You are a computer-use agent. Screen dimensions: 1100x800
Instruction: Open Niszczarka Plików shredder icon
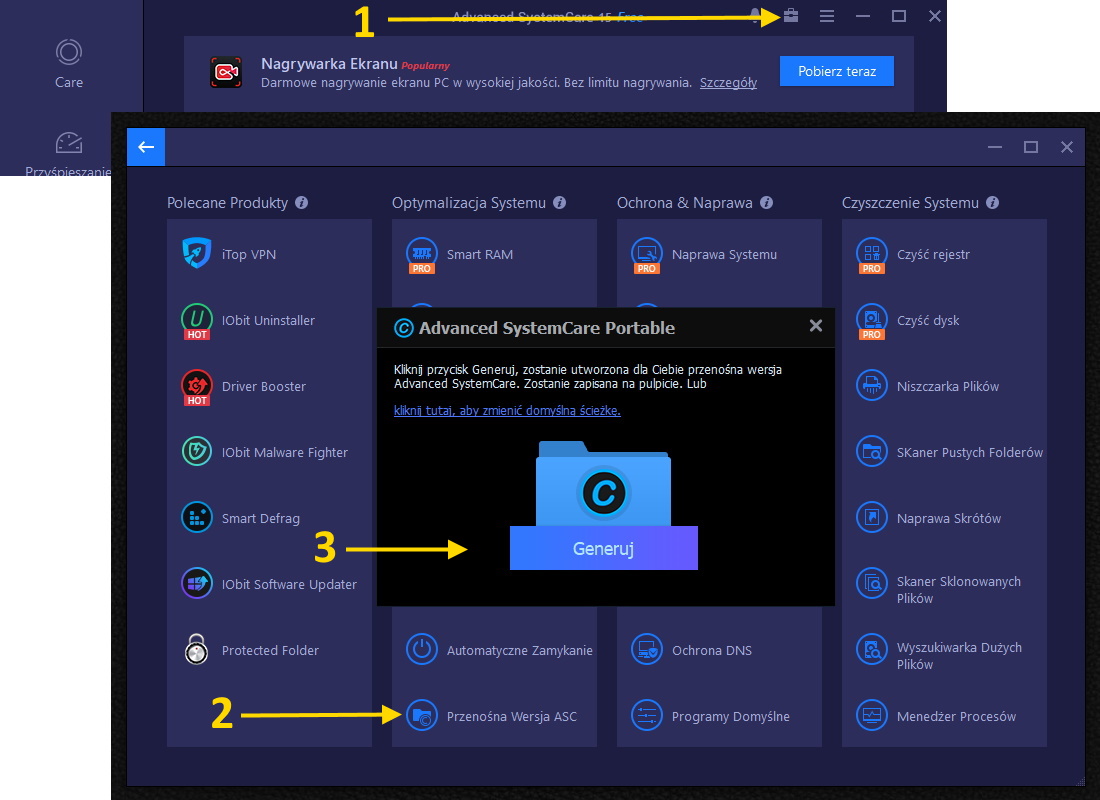point(871,385)
